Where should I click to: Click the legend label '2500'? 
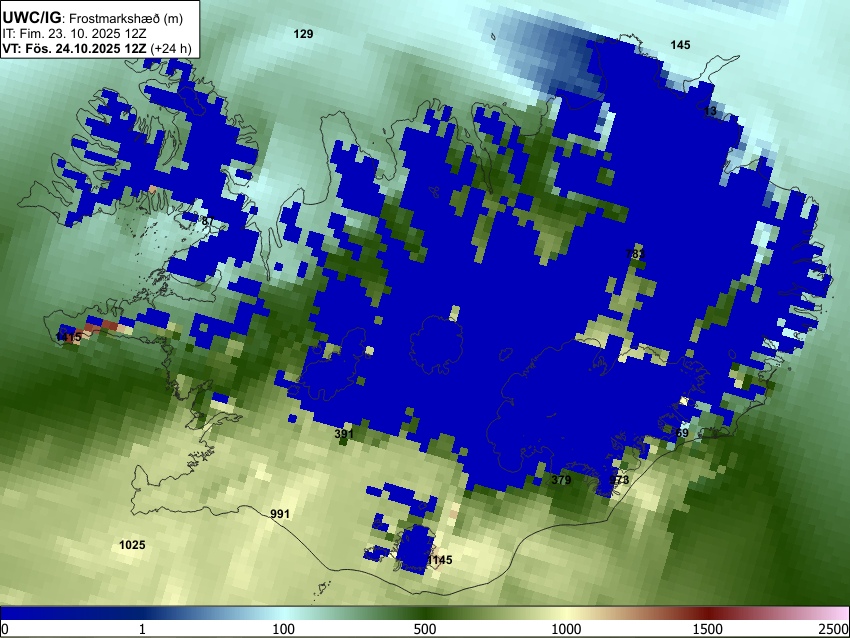834,629
